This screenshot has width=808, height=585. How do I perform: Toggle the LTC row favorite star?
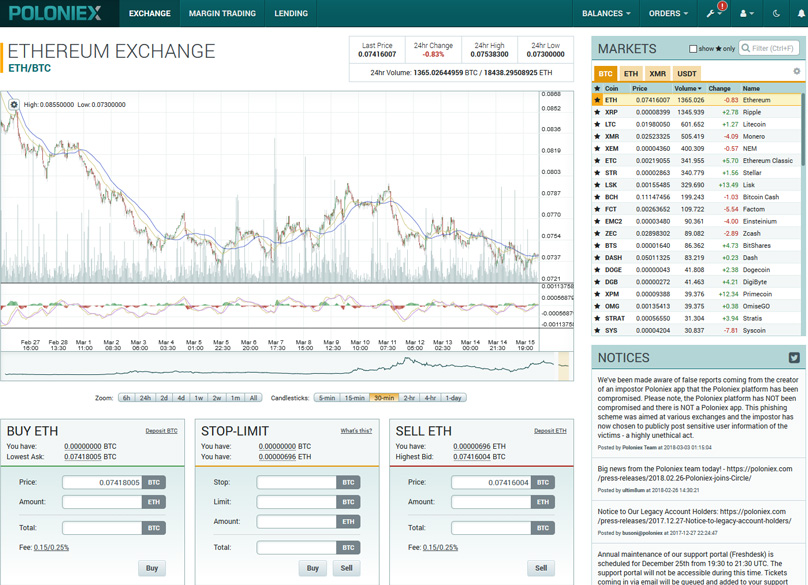(597, 124)
